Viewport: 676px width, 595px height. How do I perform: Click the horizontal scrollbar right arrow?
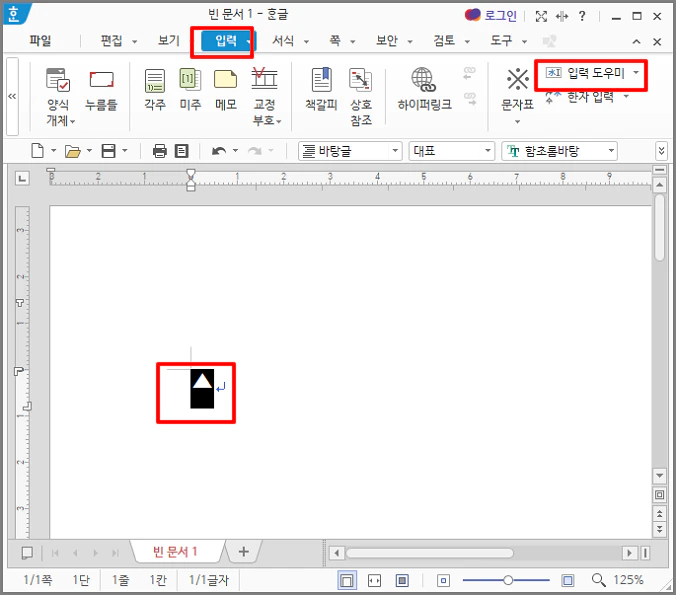[629, 553]
